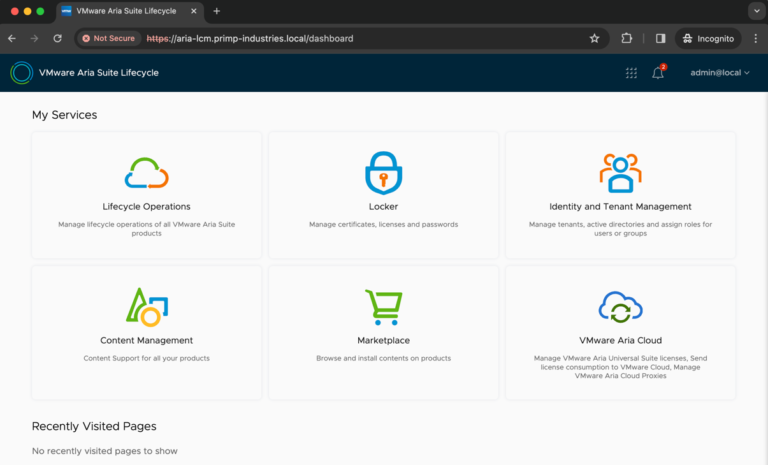Open the Marketplace shopping cart icon
Screen dimensions: 768x465
point(383,307)
